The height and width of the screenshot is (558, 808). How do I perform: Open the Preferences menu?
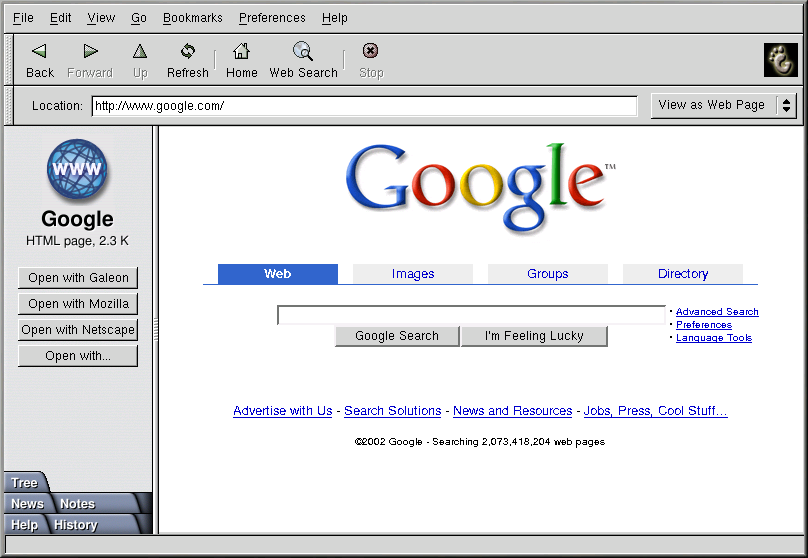(272, 18)
